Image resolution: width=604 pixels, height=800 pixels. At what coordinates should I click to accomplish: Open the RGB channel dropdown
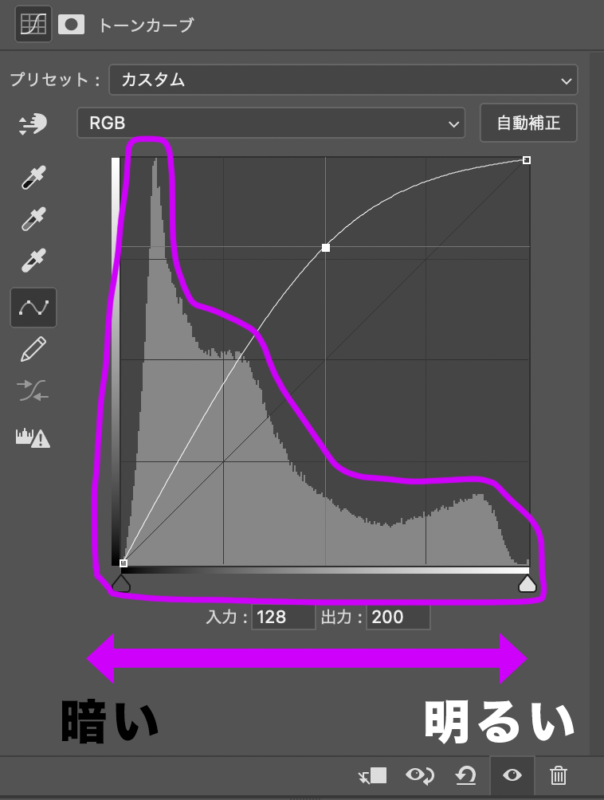271,123
